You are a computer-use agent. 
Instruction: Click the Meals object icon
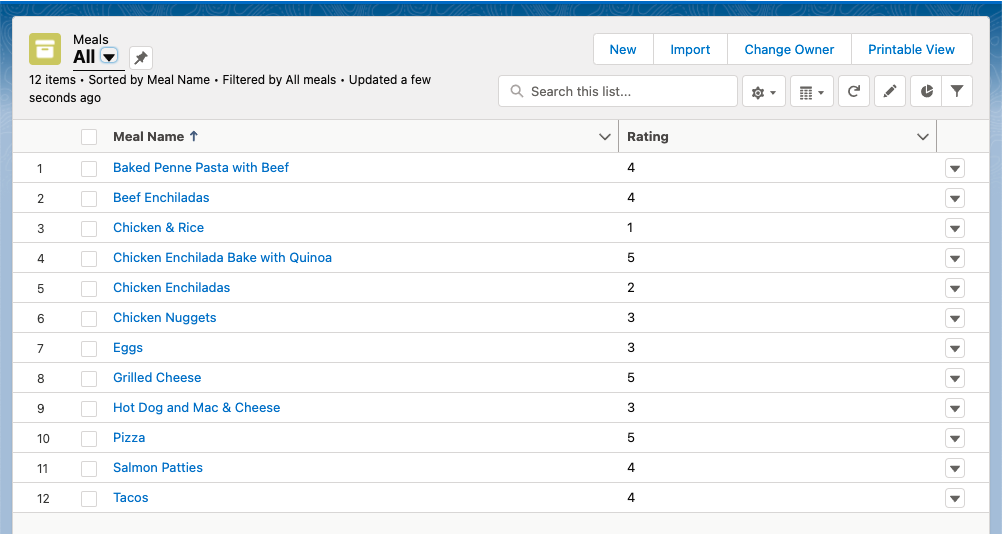[x=45, y=49]
